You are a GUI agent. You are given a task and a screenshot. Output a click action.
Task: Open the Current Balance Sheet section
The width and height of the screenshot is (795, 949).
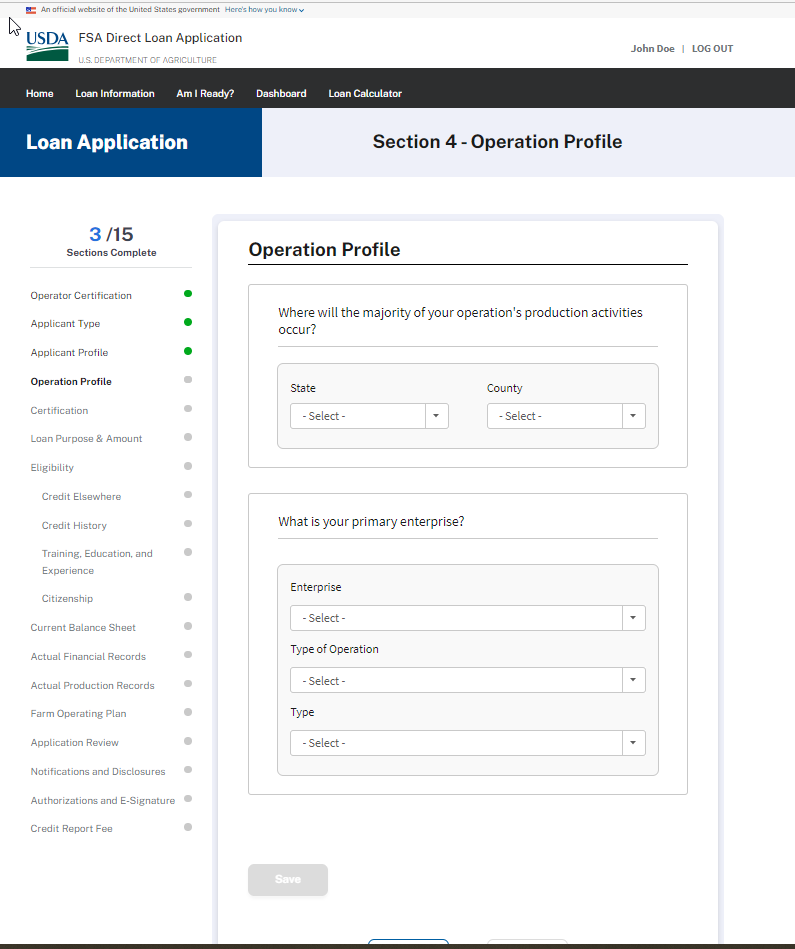(83, 628)
